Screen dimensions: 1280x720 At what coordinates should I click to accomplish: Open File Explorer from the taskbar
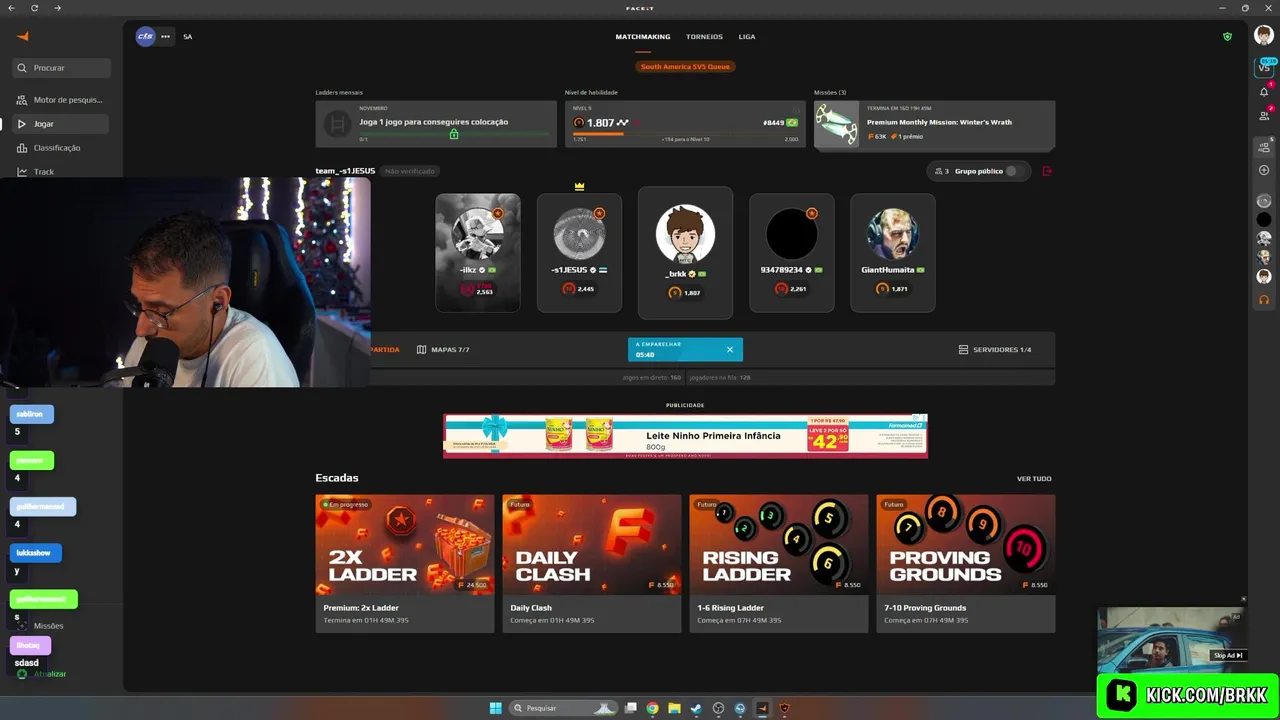pyautogui.click(x=674, y=708)
